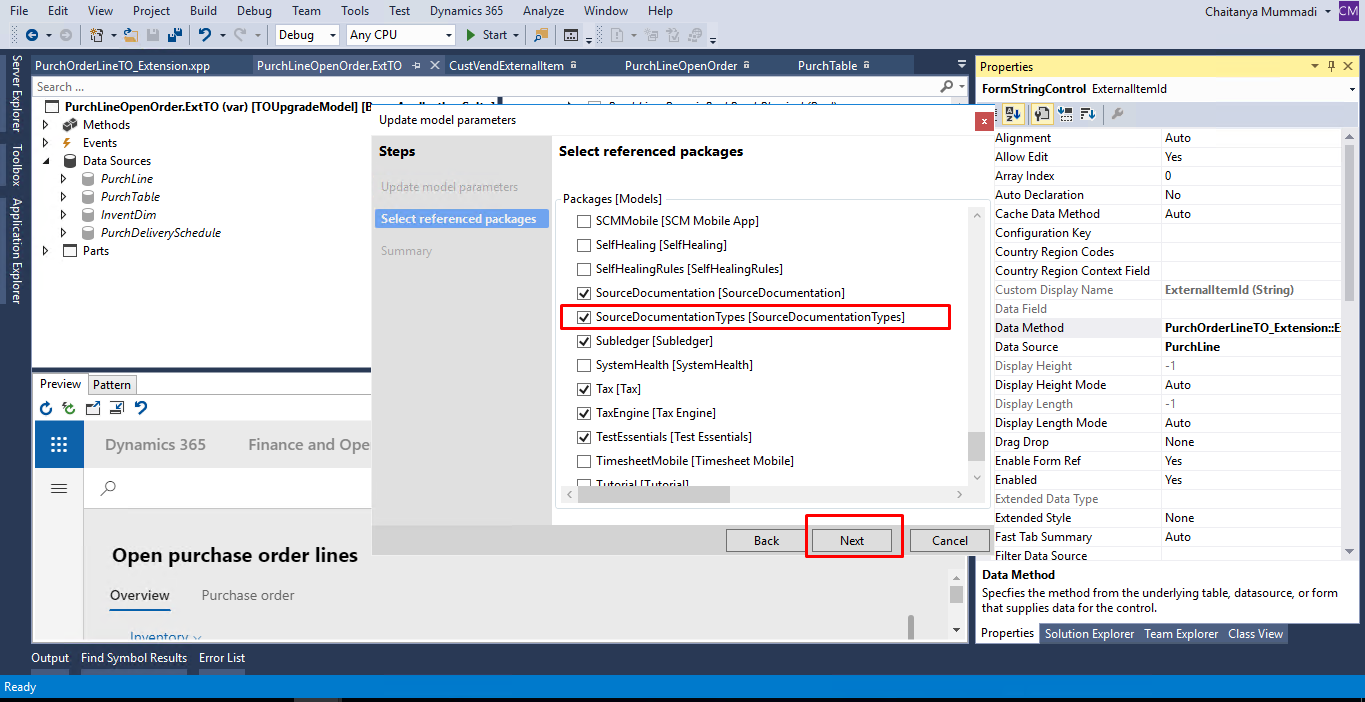
Task: Collapse the Data Sources tree node
Action: click(45, 161)
